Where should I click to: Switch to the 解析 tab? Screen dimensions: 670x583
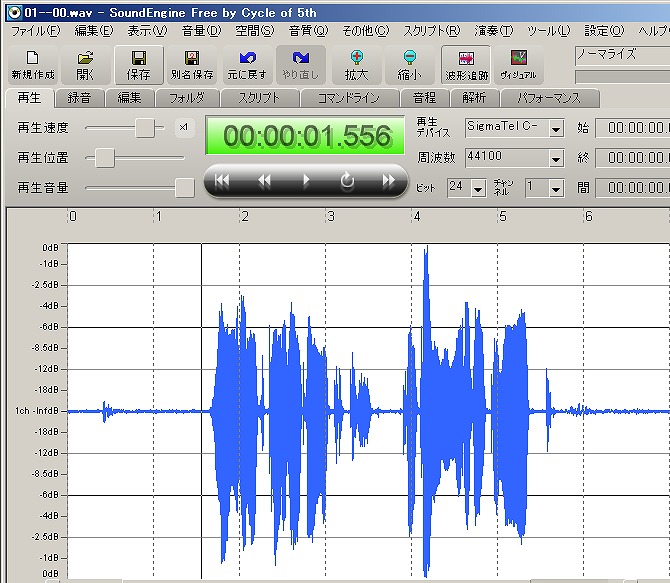click(474, 98)
